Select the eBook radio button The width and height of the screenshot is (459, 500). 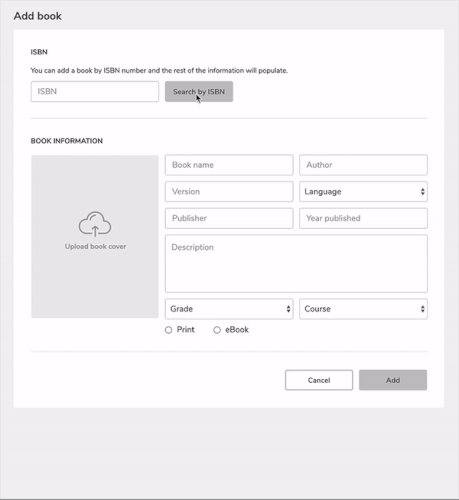217,330
